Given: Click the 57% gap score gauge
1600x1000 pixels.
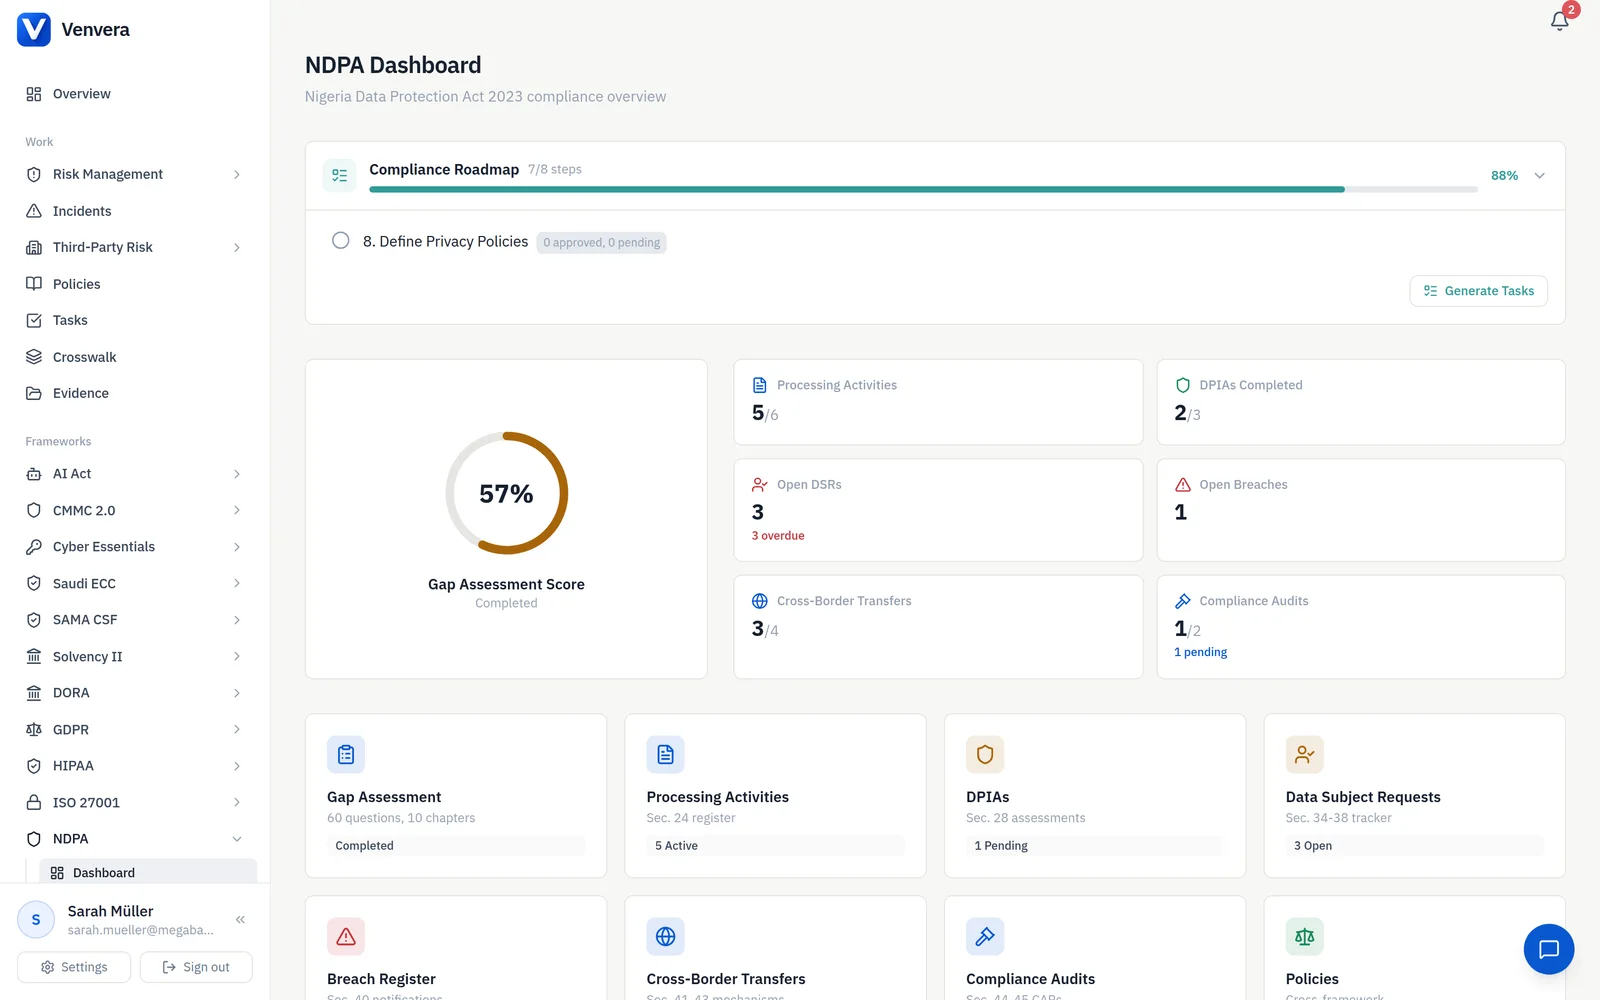Looking at the screenshot, I should 507,493.
